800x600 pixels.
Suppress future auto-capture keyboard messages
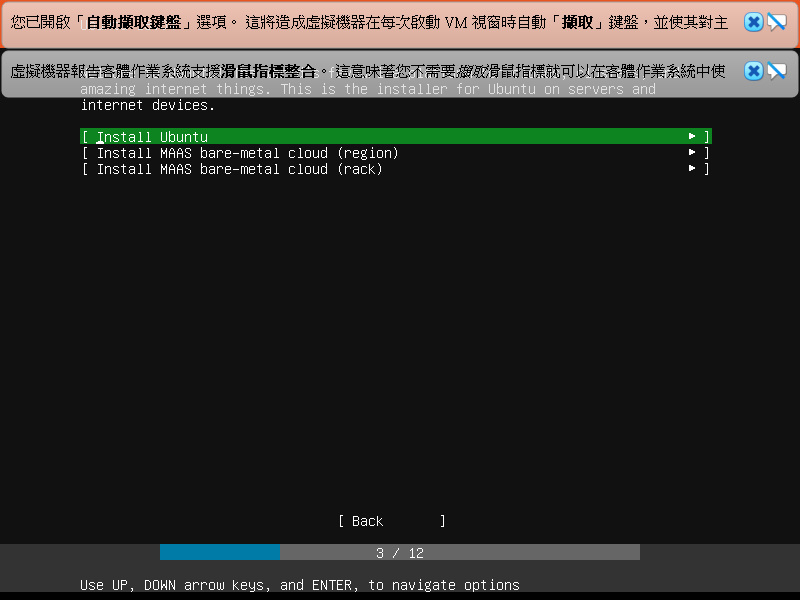click(777, 22)
